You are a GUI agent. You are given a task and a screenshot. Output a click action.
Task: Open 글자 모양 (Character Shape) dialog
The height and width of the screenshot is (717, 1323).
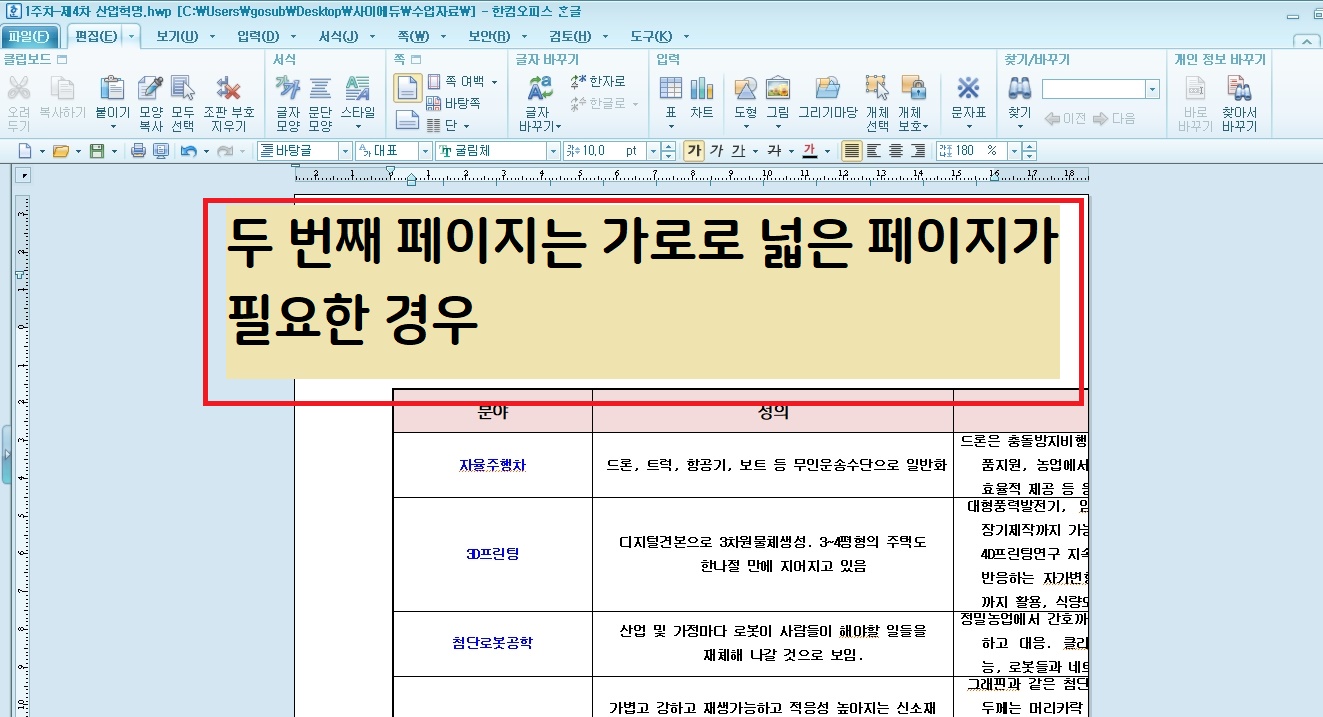coord(288,89)
